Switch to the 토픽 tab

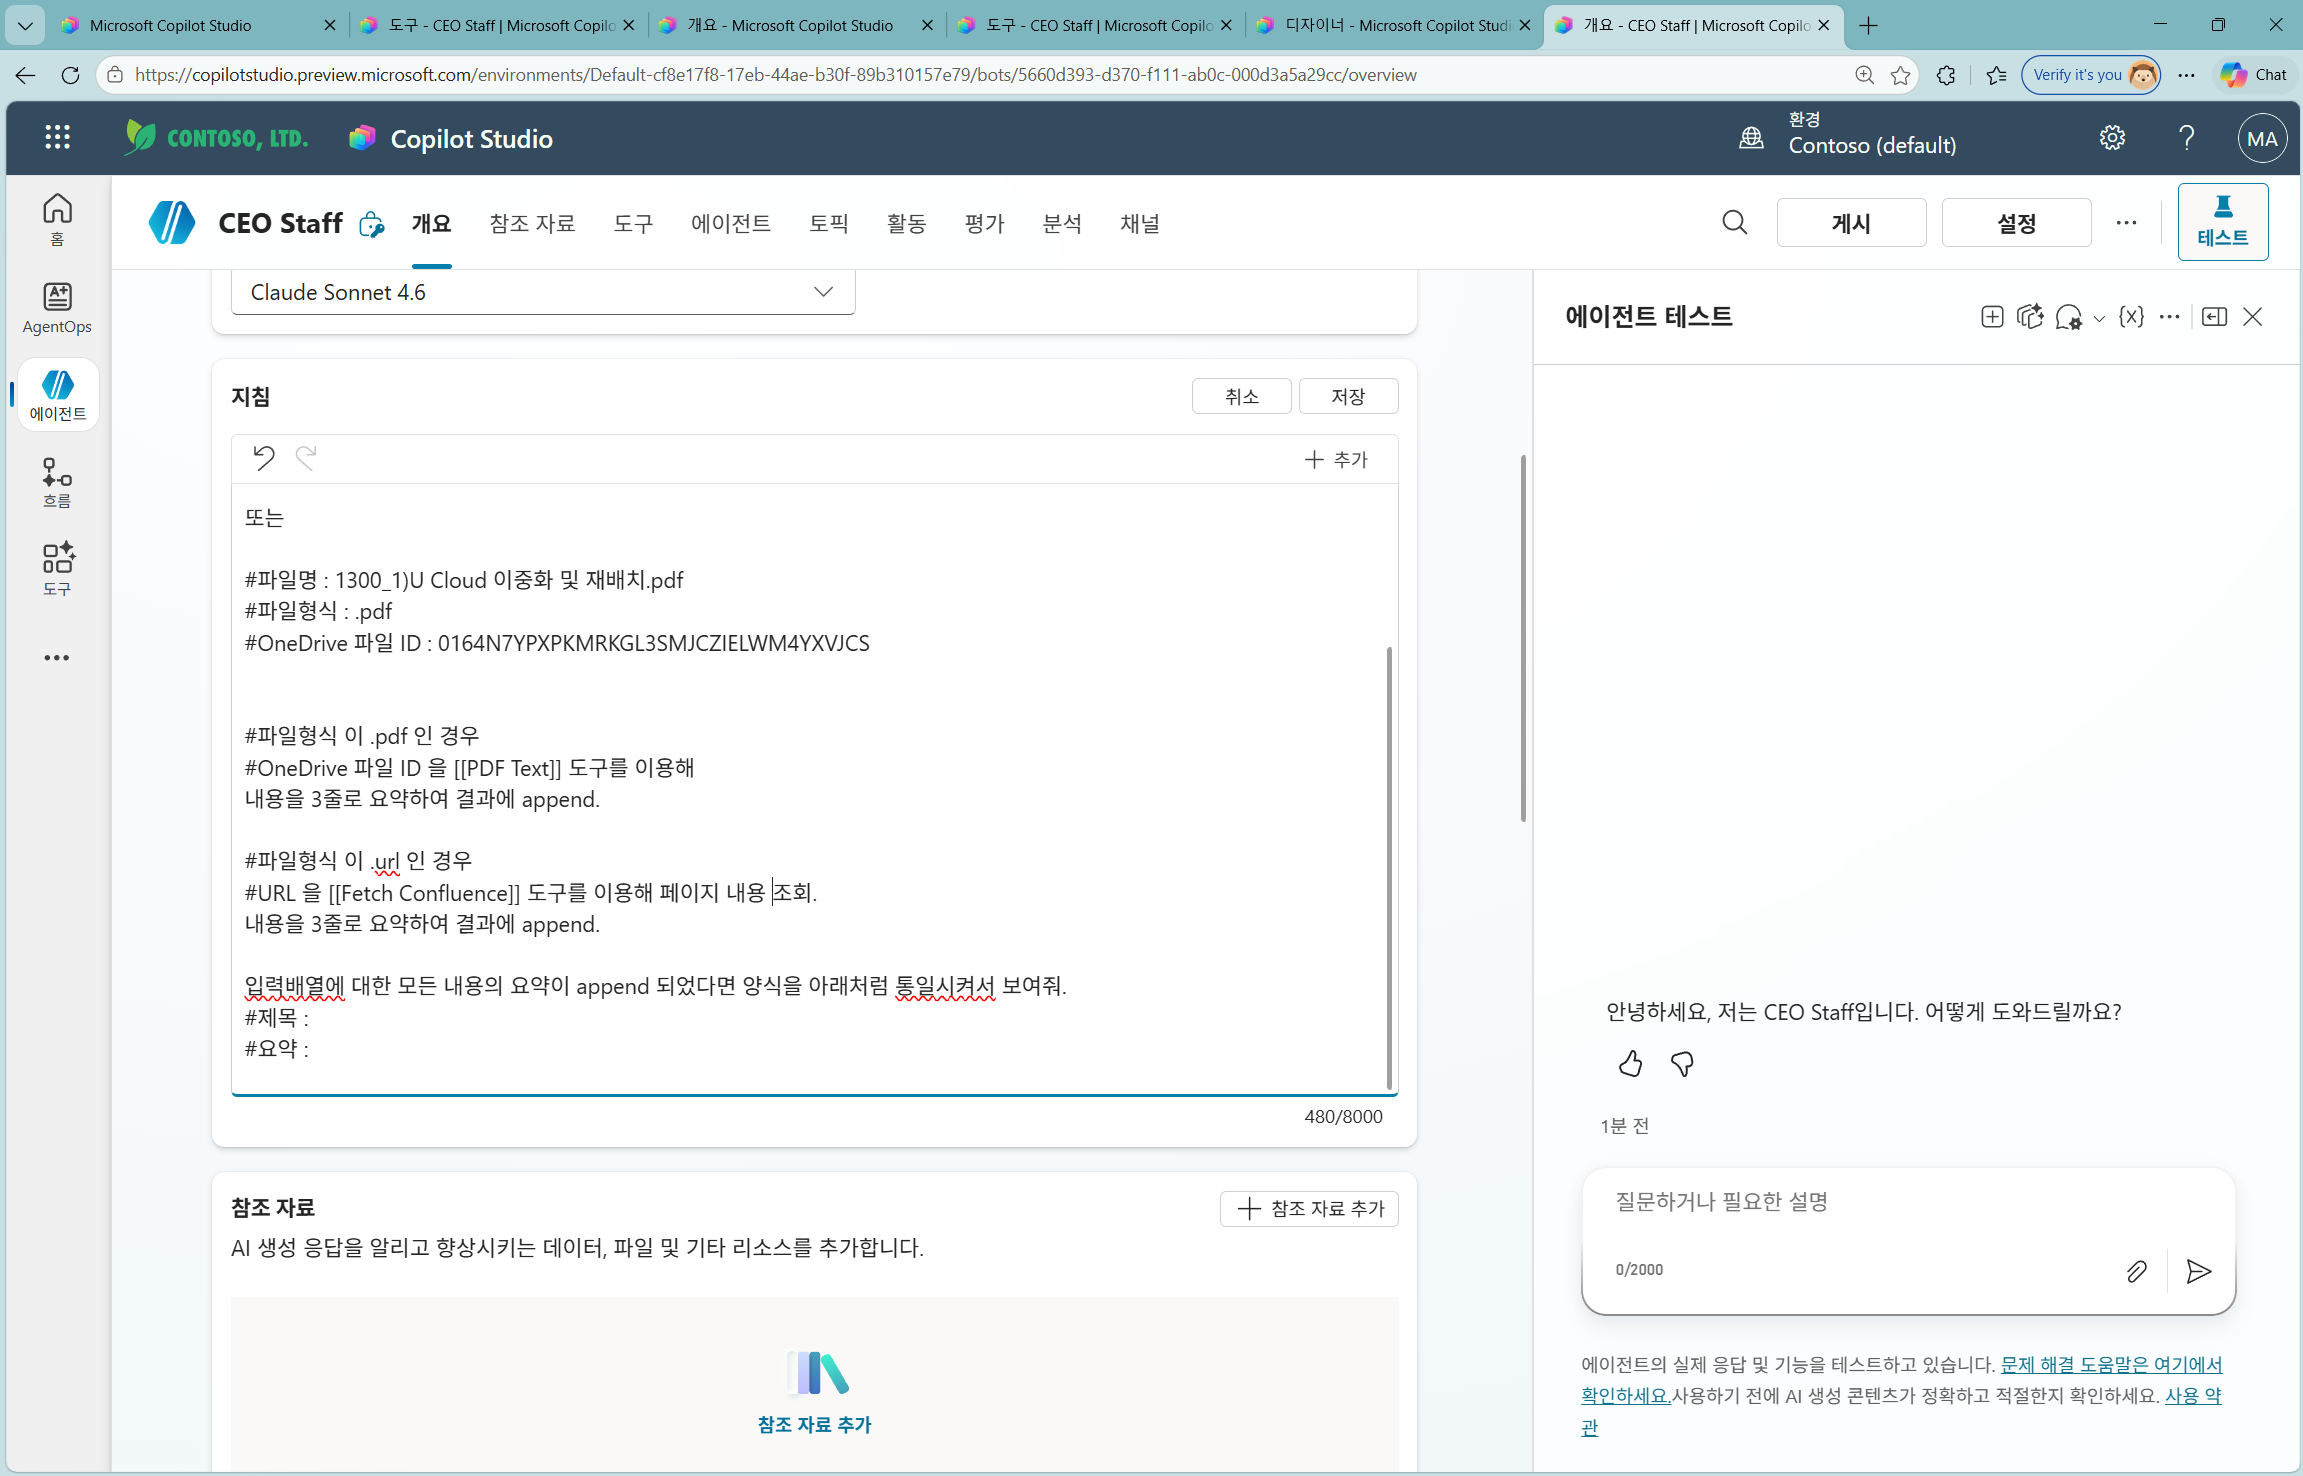829,223
